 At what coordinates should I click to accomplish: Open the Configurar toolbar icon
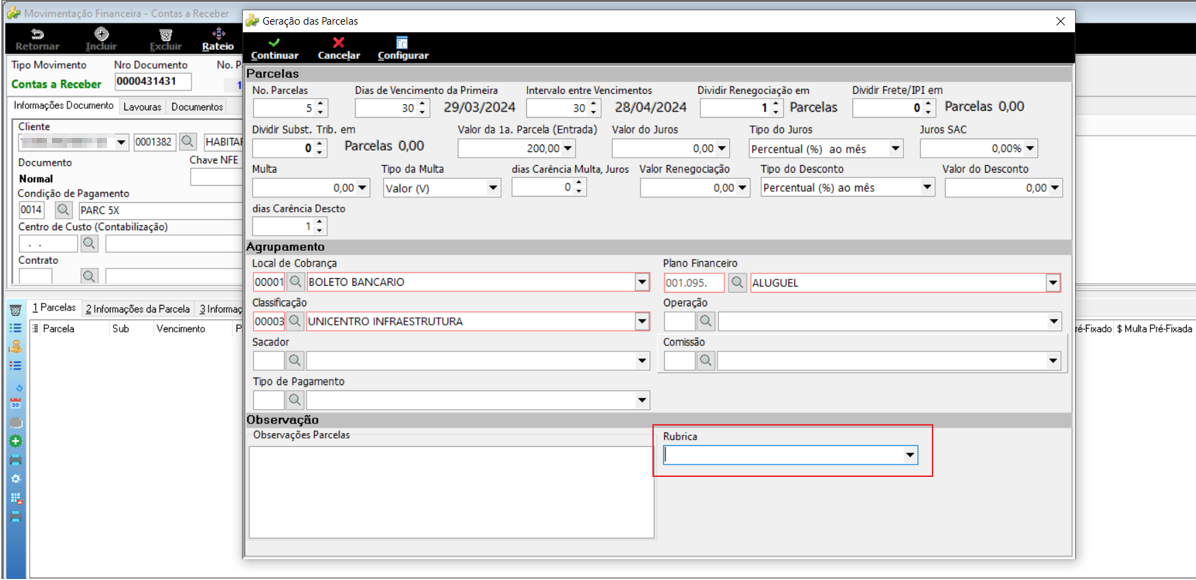[403, 43]
